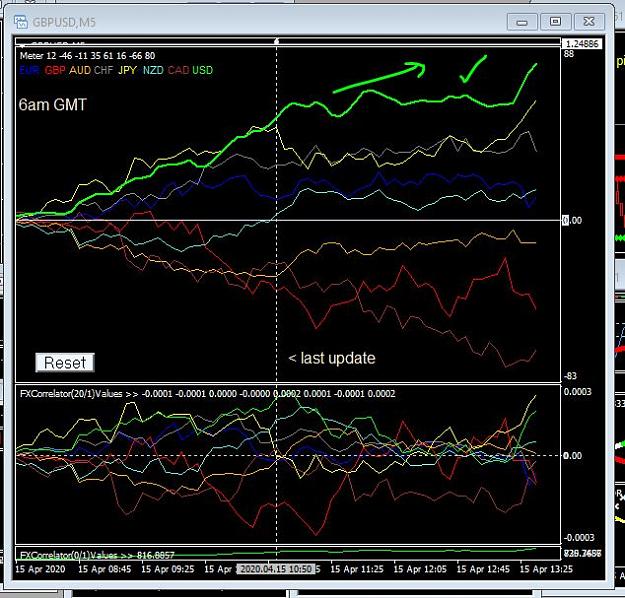Click the GBPUSD,M5 window title text

64,22
